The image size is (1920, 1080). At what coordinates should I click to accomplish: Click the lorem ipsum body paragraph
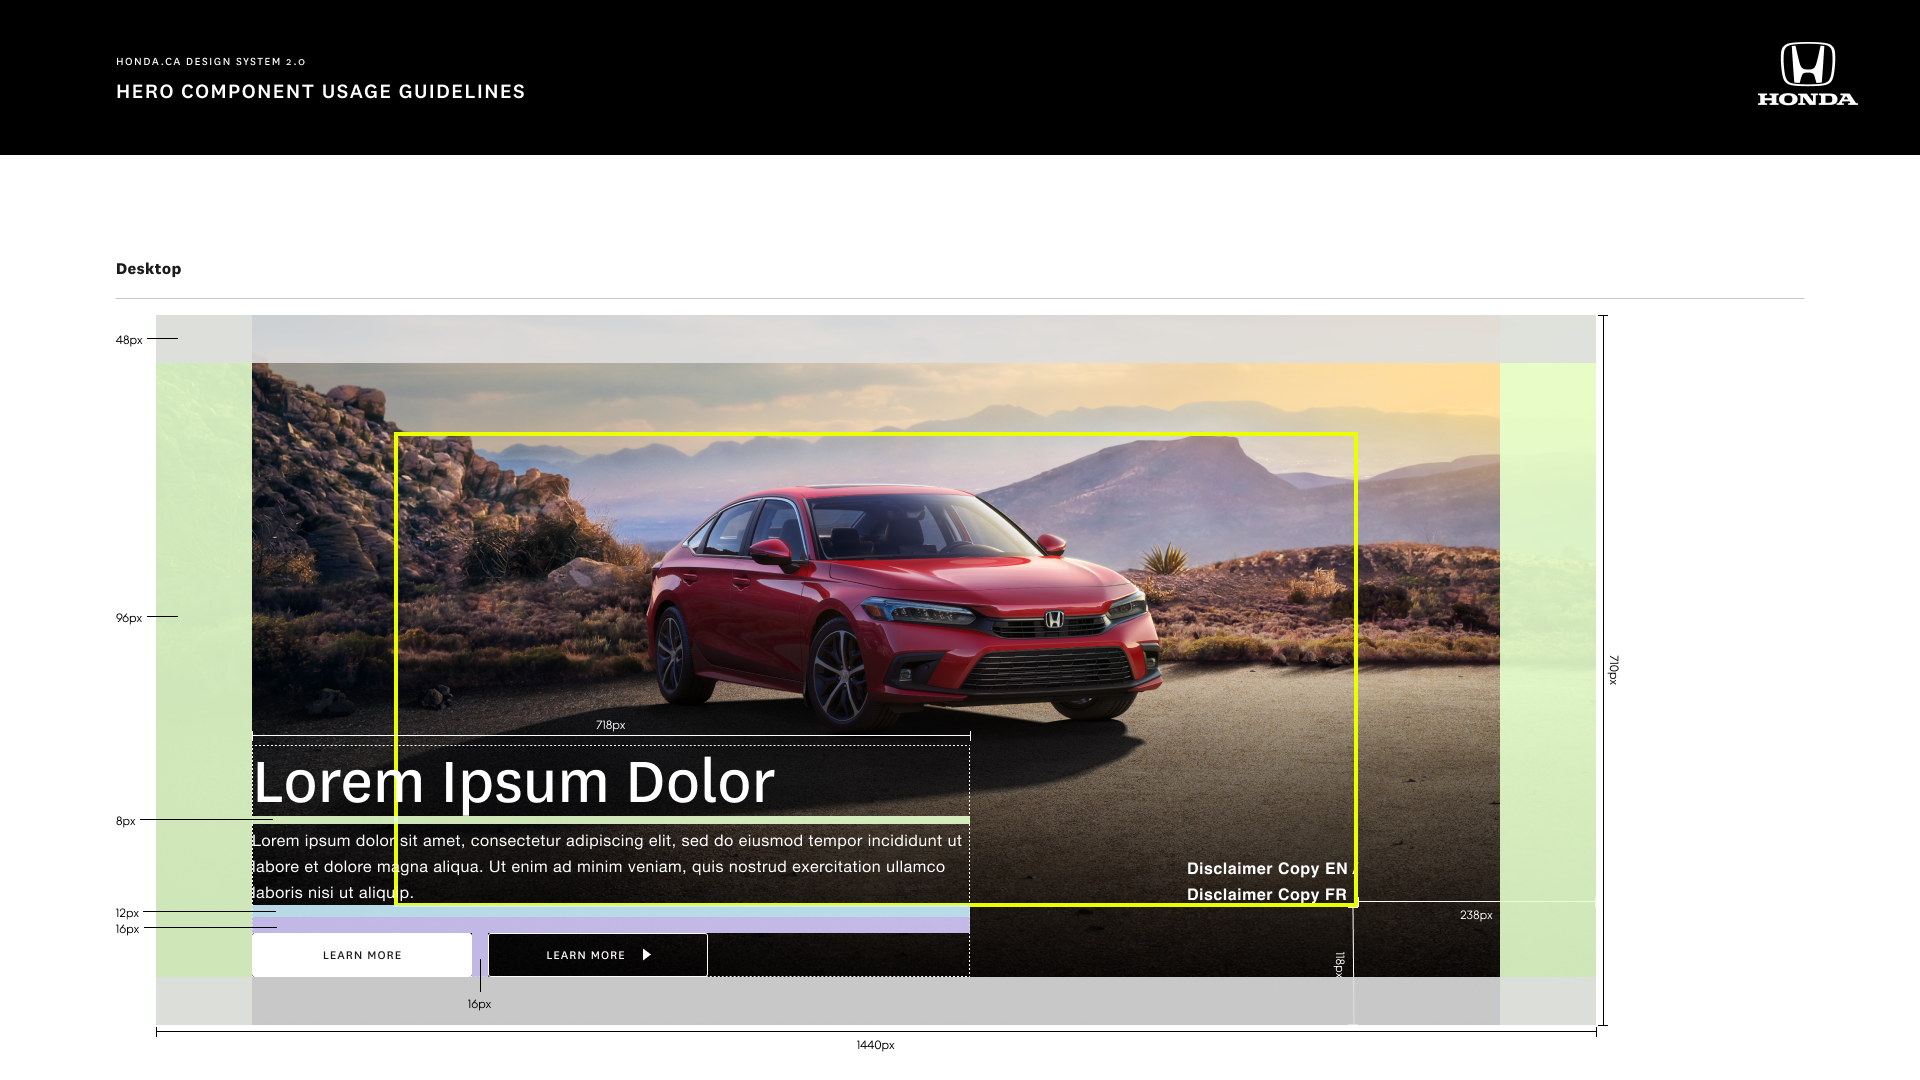(608, 867)
